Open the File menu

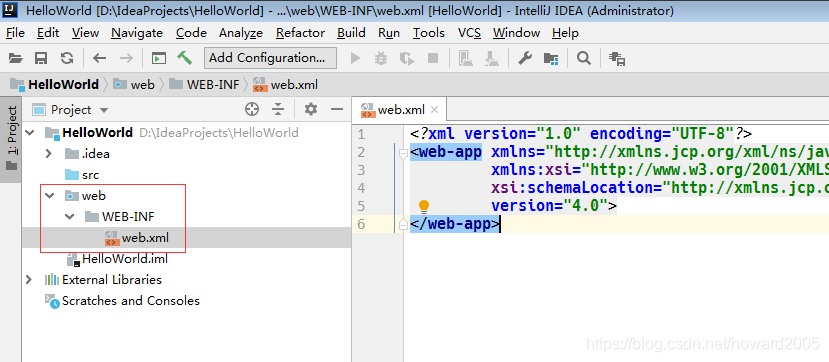tap(15, 33)
